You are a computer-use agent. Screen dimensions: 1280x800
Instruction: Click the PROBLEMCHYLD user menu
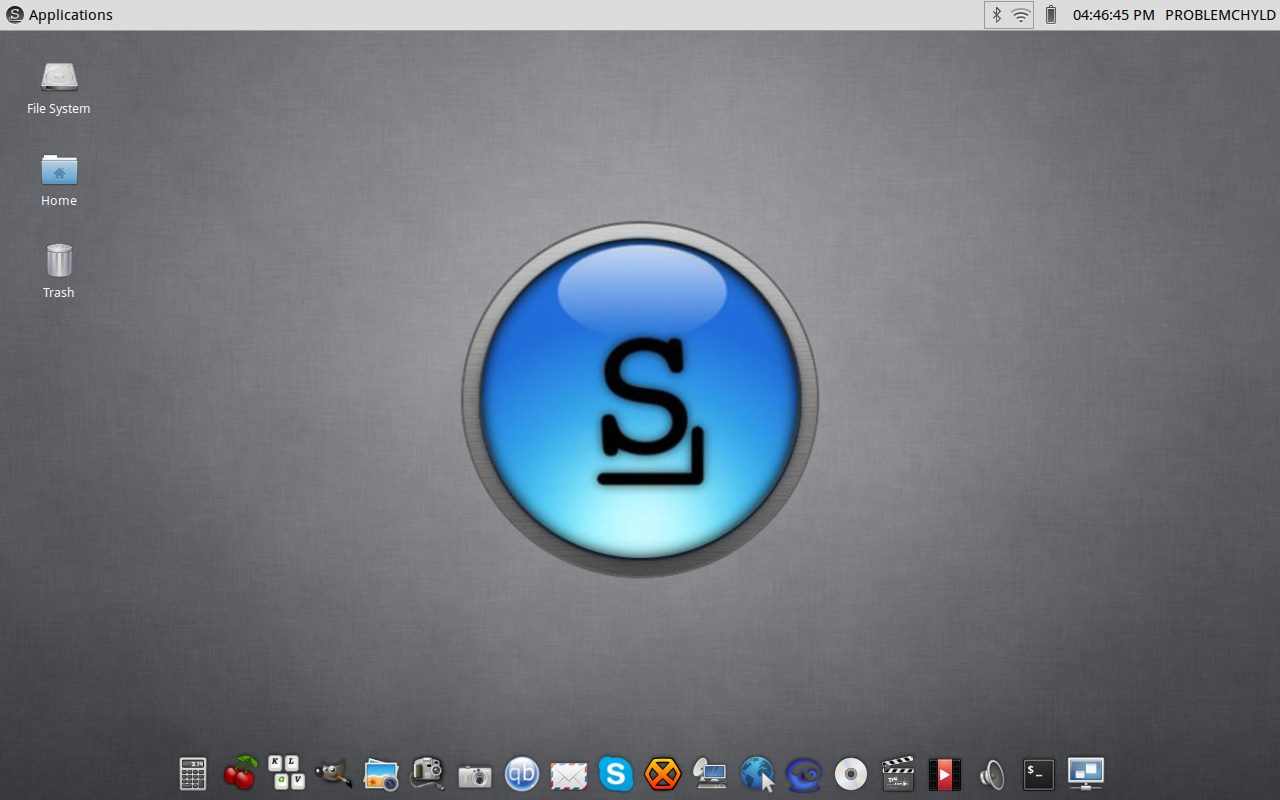[x=1220, y=15]
